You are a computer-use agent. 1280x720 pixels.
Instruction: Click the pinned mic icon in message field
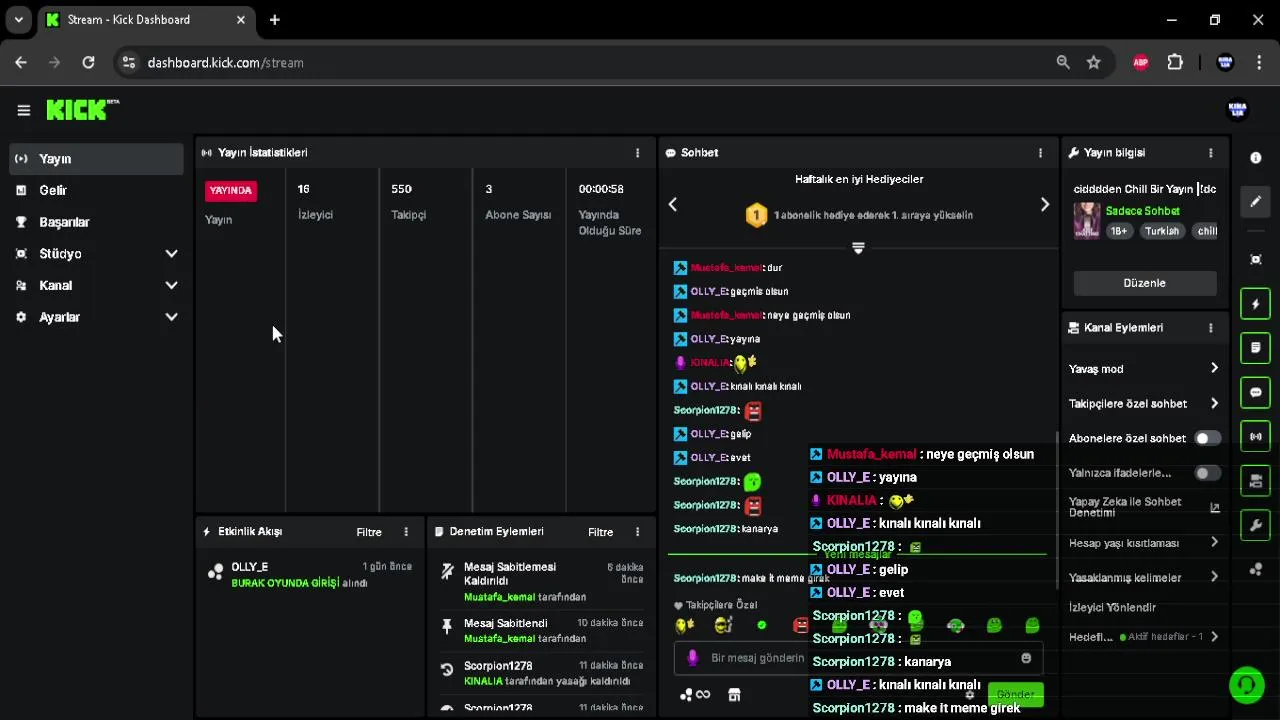click(x=693, y=658)
